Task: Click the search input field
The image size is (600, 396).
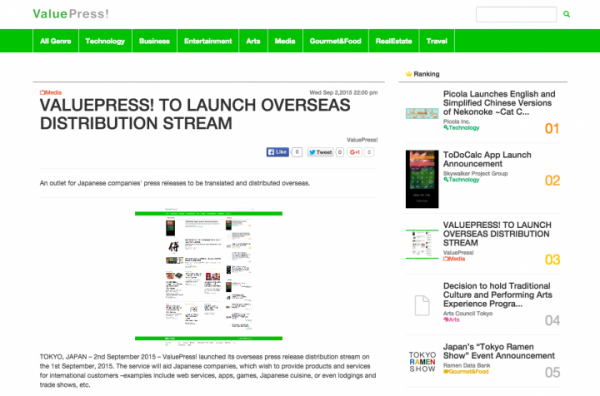Action: pos(516,15)
